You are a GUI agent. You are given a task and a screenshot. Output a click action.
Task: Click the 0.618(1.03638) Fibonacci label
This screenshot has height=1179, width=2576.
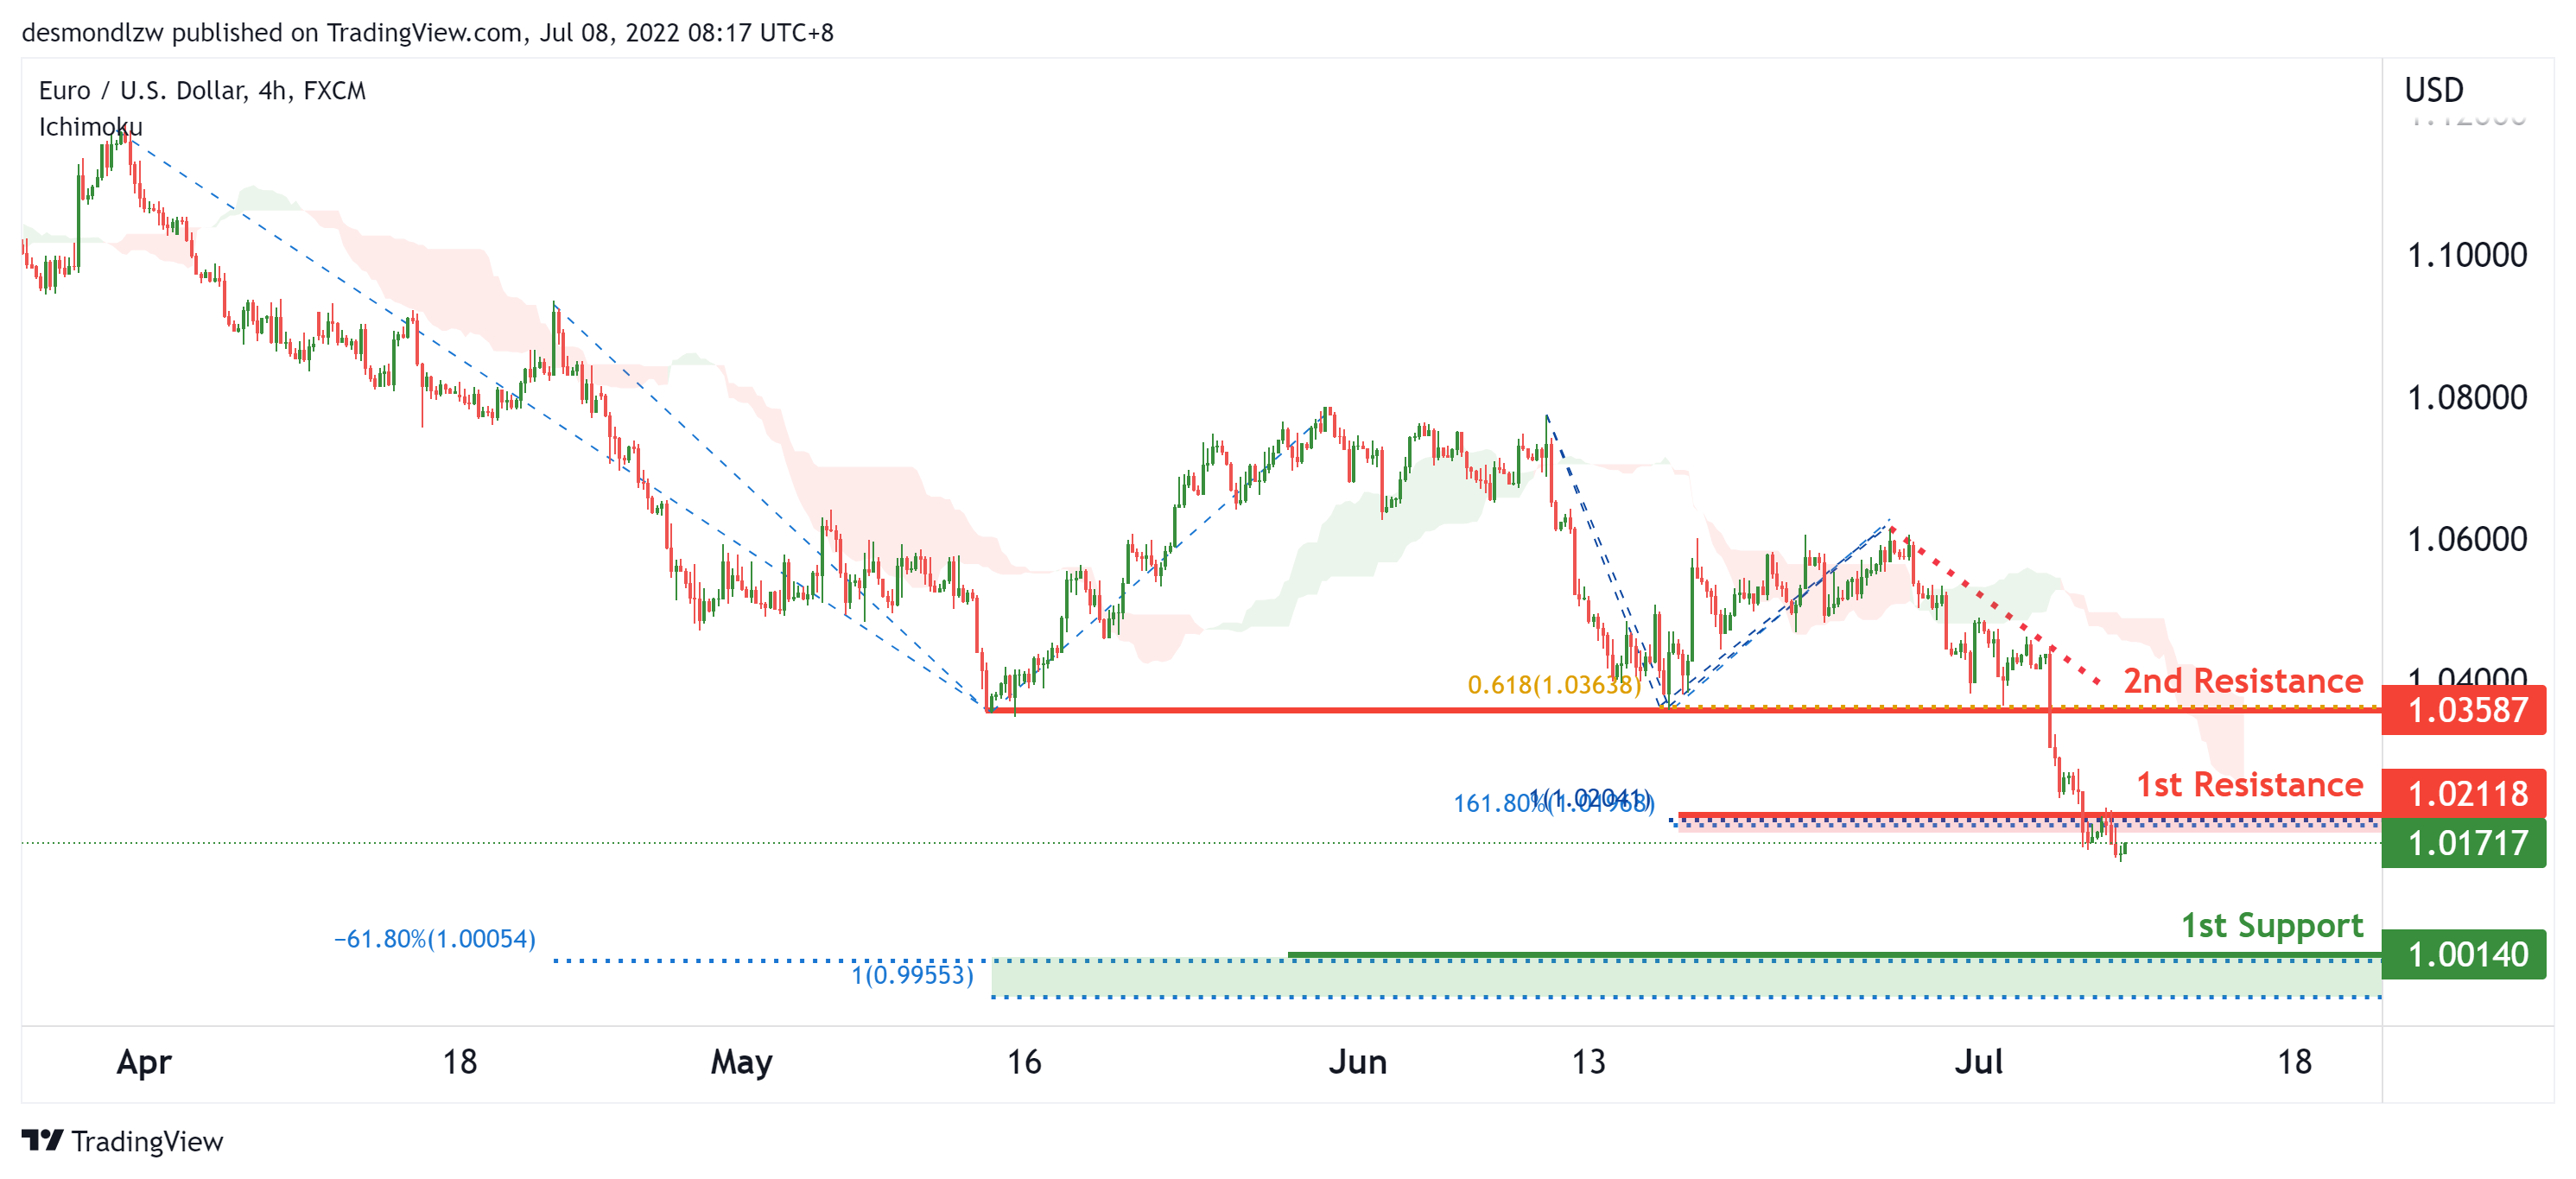[x=1553, y=685]
